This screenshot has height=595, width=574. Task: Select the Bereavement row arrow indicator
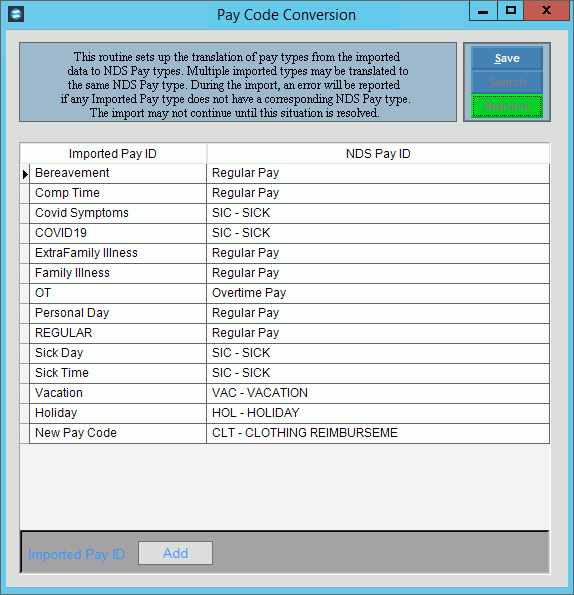pyautogui.click(x=25, y=174)
